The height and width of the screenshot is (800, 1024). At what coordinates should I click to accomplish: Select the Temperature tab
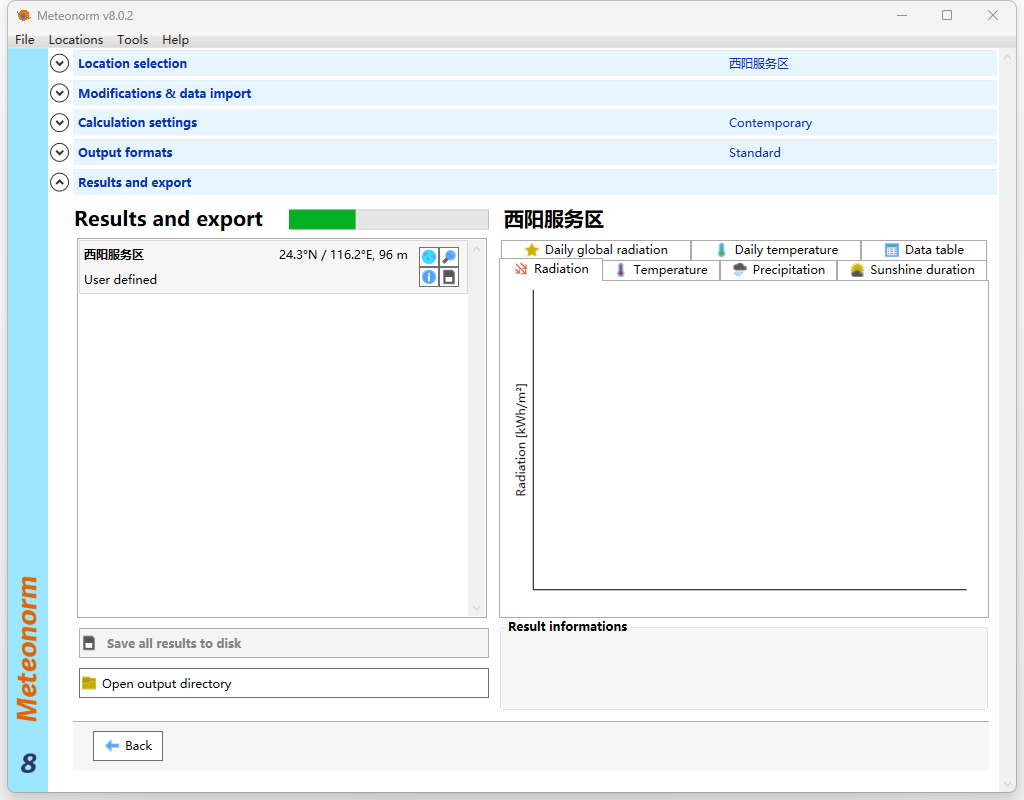[x=661, y=270]
